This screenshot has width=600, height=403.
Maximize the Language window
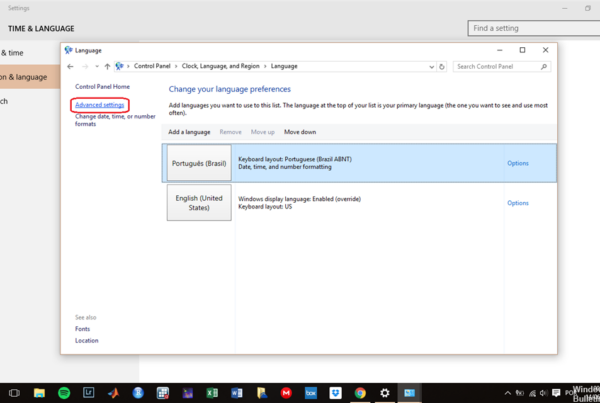(522, 50)
